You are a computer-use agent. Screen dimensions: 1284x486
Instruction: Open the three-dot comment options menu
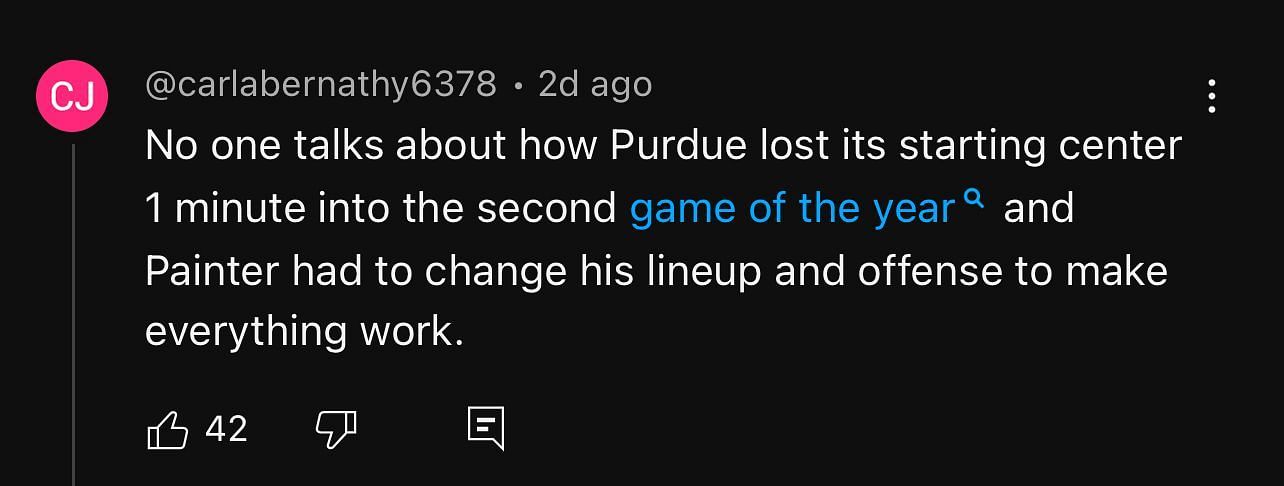tap(1211, 96)
